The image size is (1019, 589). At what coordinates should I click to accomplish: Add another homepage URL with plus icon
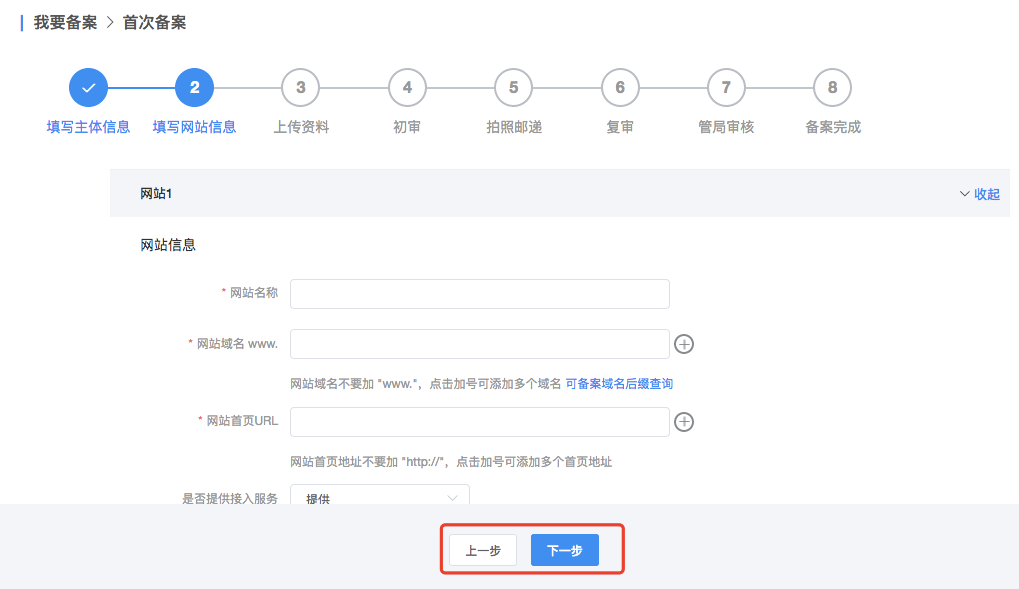684,422
